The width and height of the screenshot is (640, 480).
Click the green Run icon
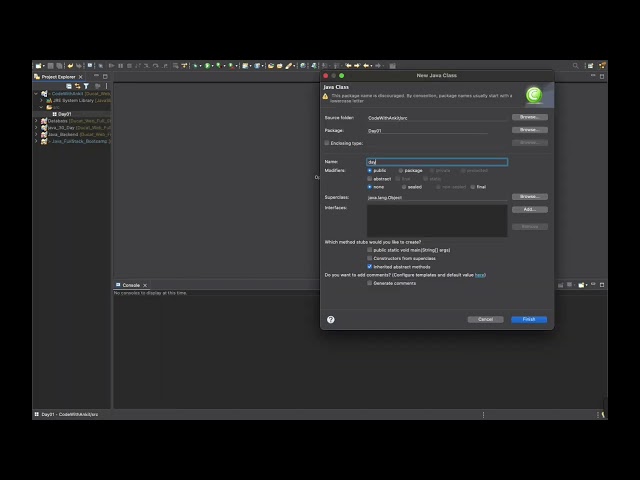click(207, 66)
